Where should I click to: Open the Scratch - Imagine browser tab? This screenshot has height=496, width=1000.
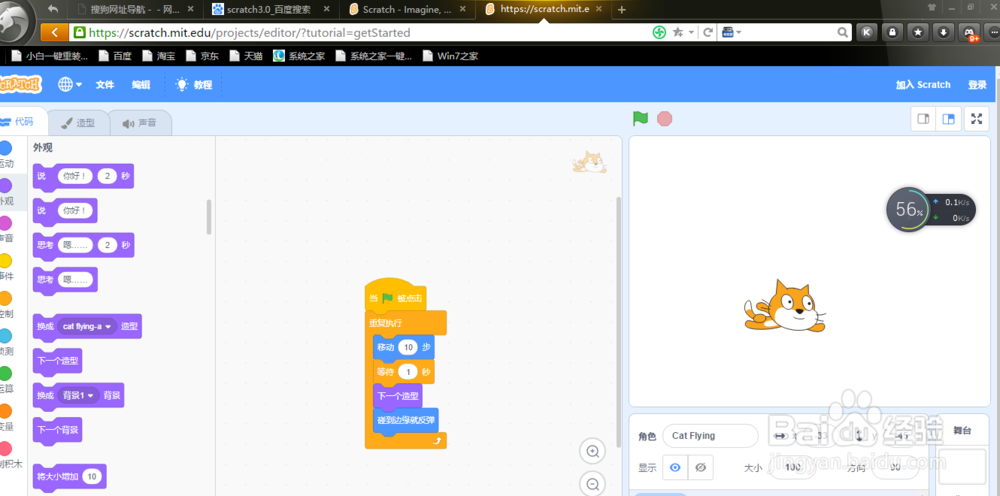click(x=406, y=10)
